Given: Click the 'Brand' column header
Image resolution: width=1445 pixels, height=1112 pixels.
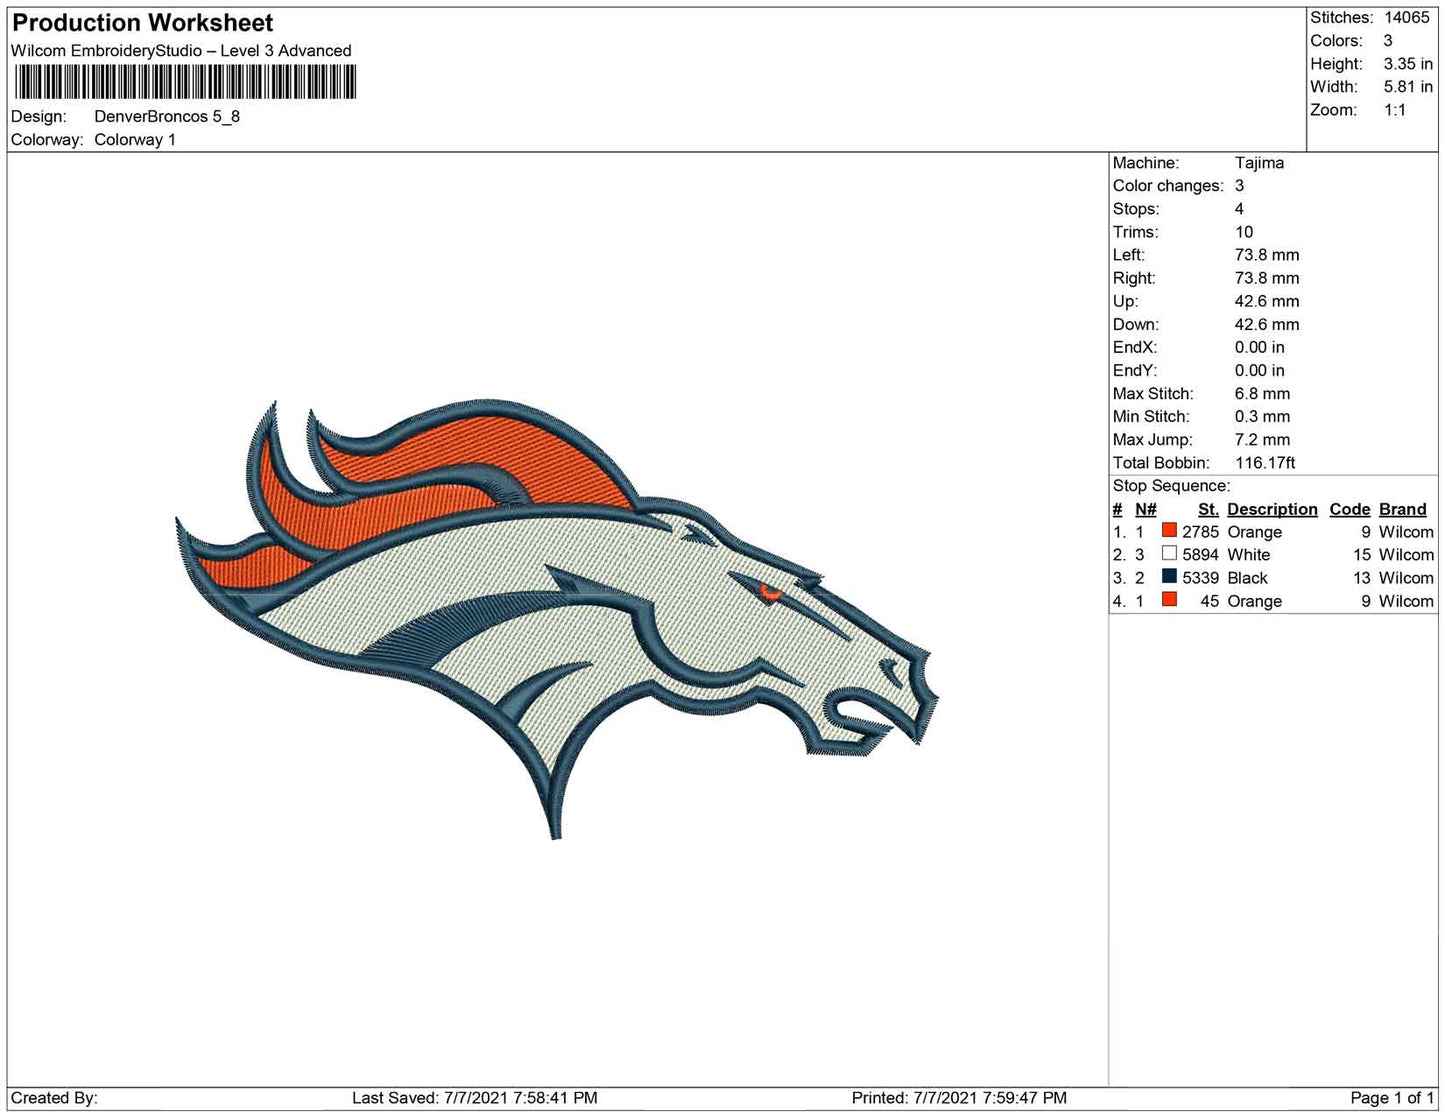Looking at the screenshot, I should [1403, 509].
